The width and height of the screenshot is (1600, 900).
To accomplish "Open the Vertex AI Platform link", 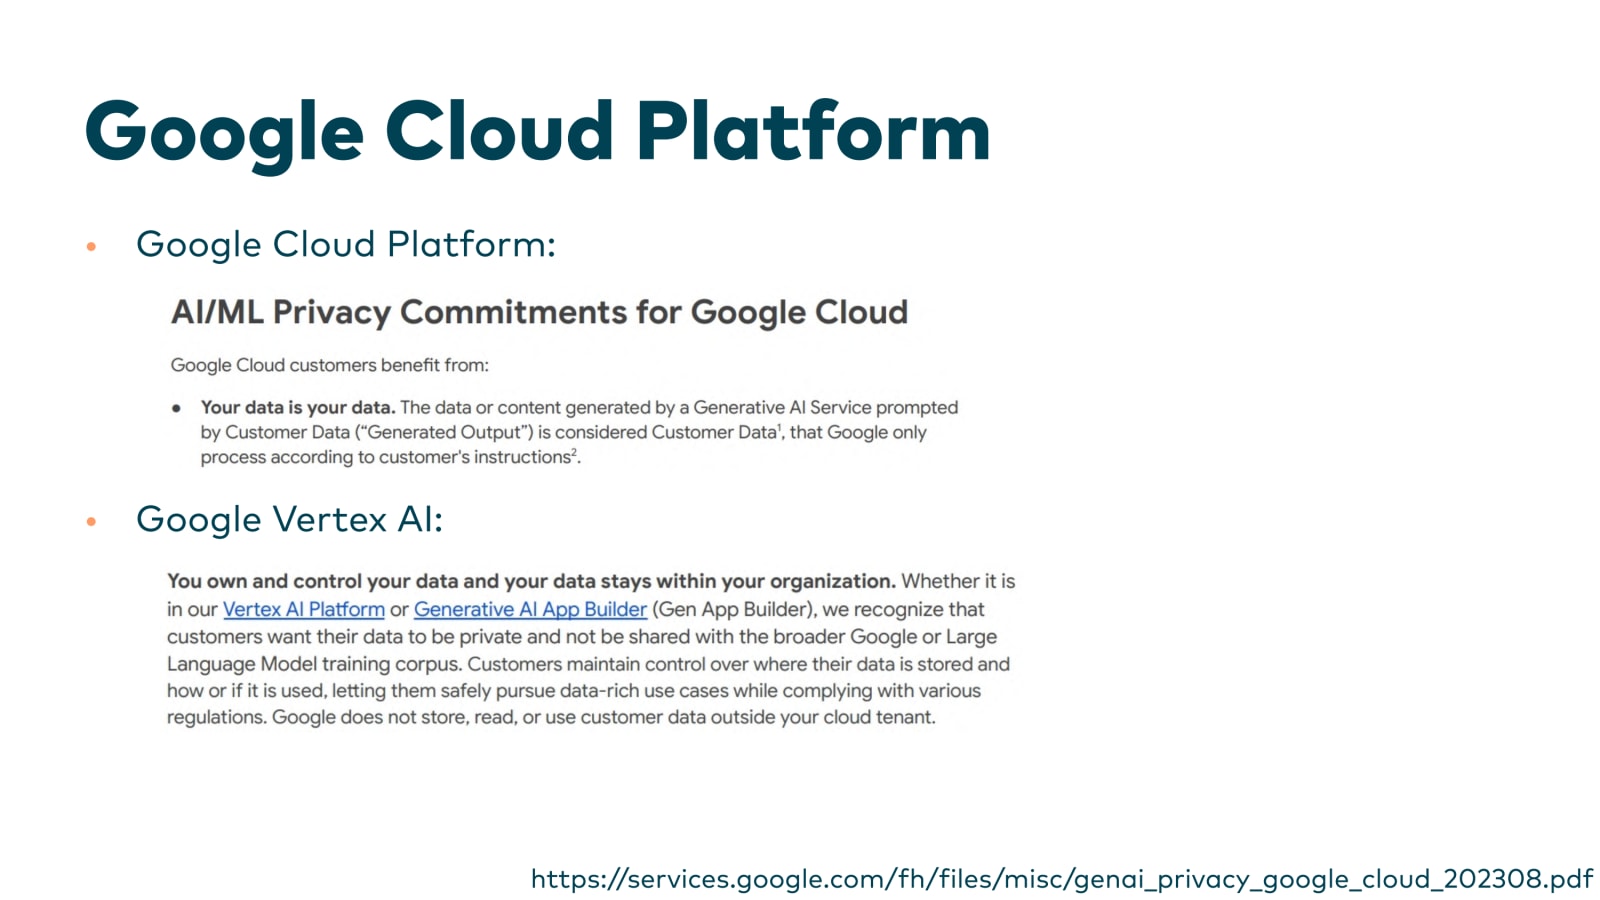I will (x=303, y=609).
